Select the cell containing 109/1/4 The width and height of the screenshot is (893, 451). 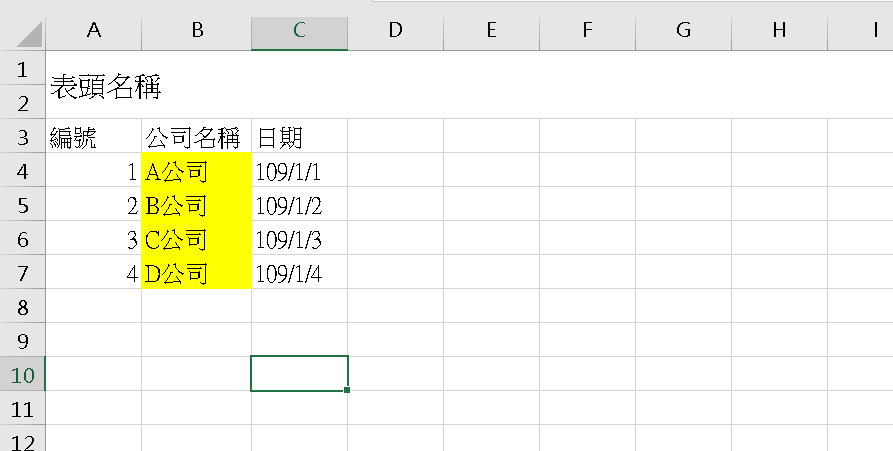(299, 272)
